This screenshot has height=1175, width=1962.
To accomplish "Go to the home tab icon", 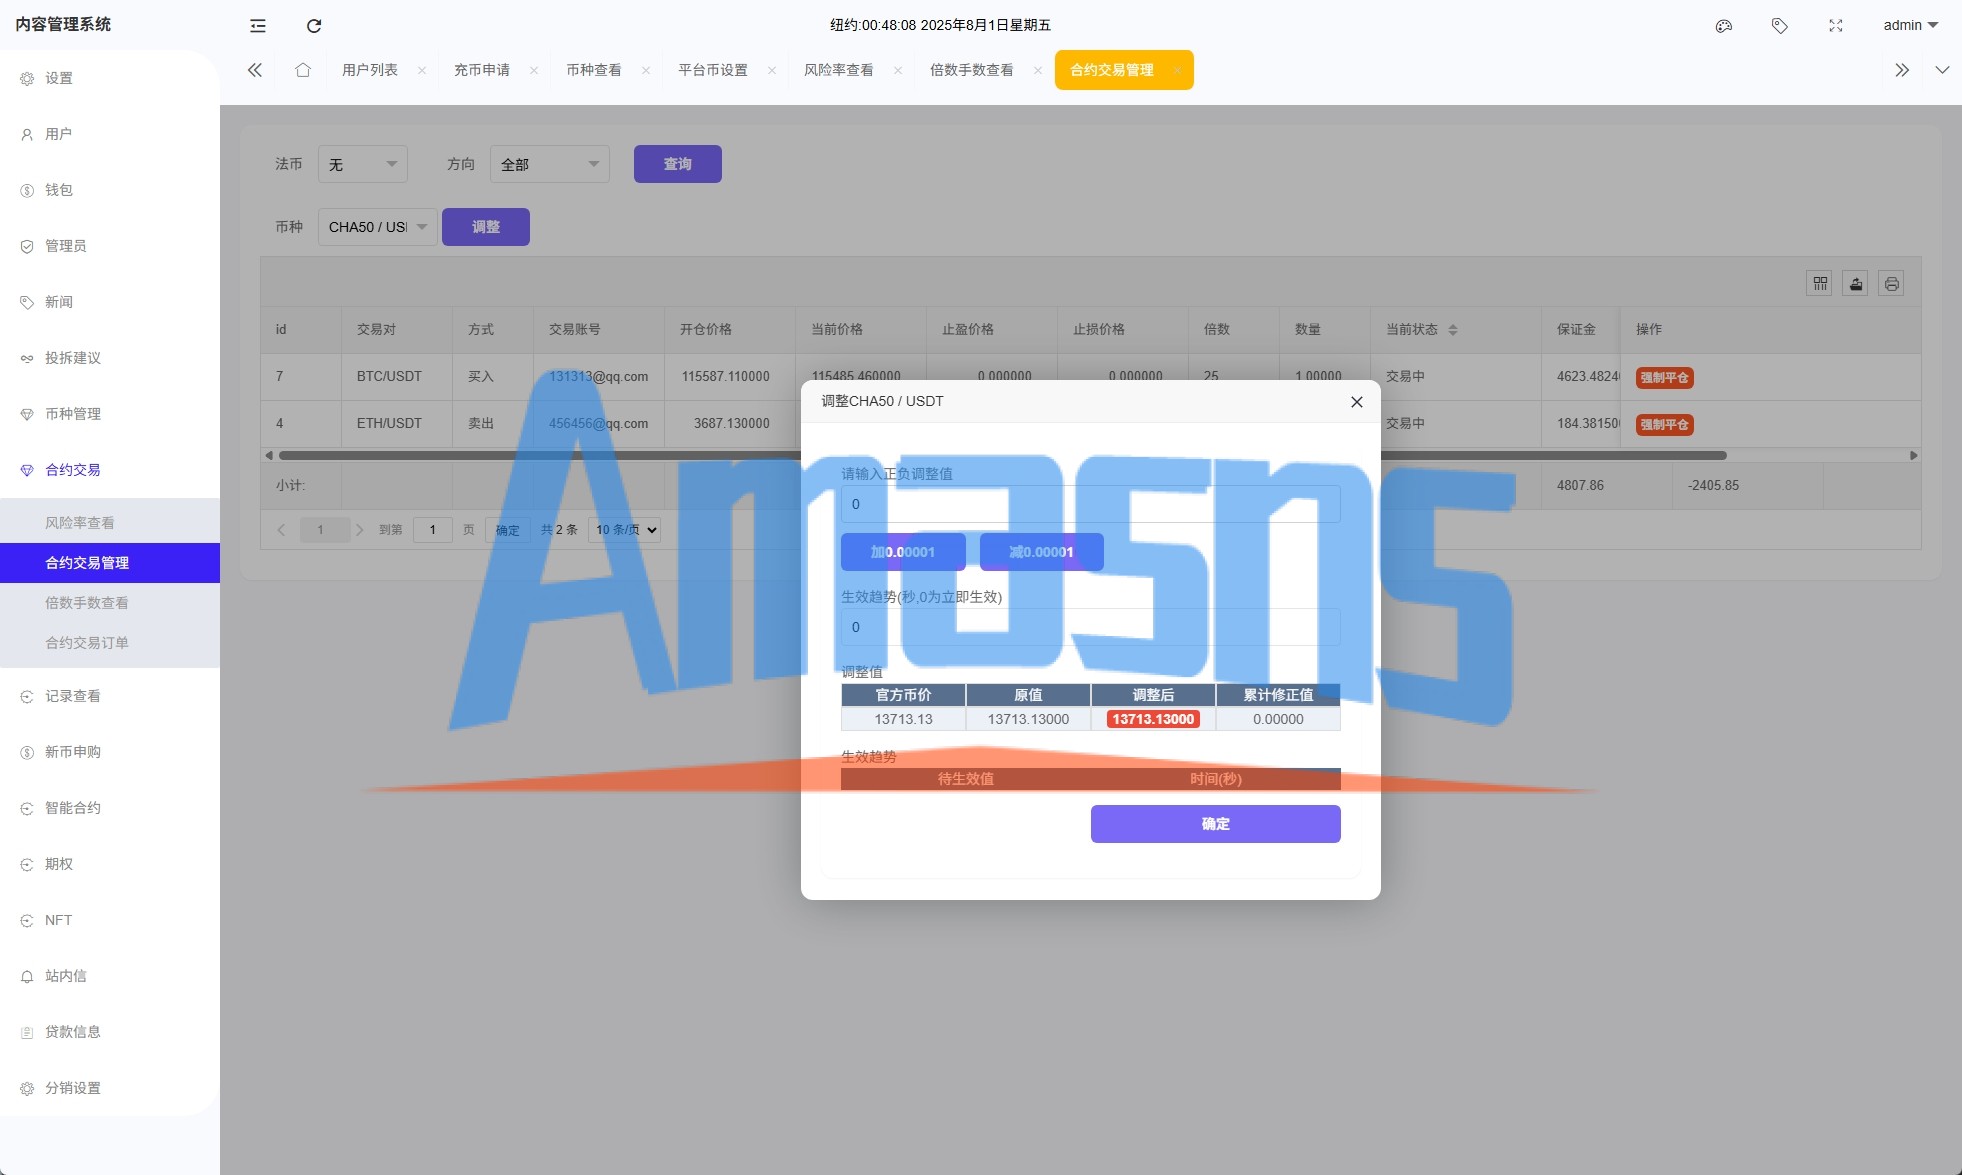I will [303, 70].
